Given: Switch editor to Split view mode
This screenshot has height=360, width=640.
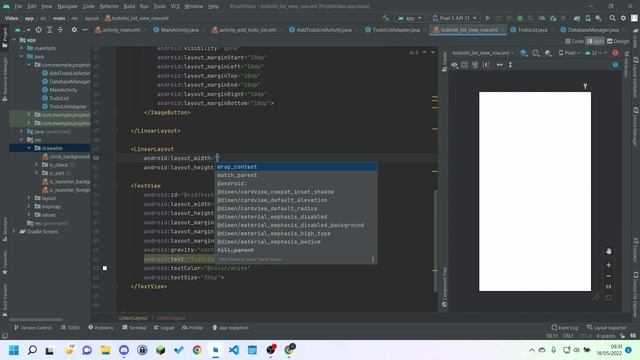Looking at the screenshot, I should (595, 41).
